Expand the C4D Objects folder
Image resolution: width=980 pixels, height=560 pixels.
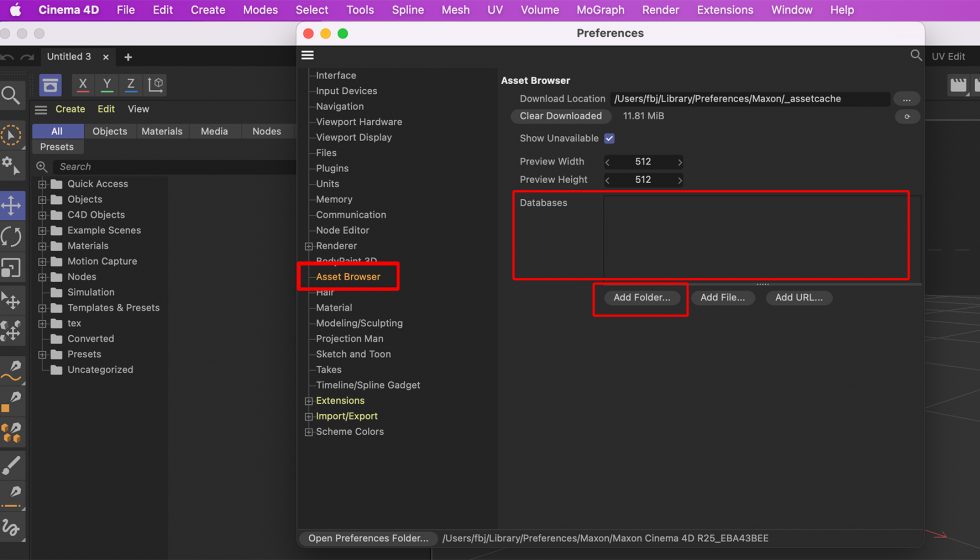click(x=42, y=215)
